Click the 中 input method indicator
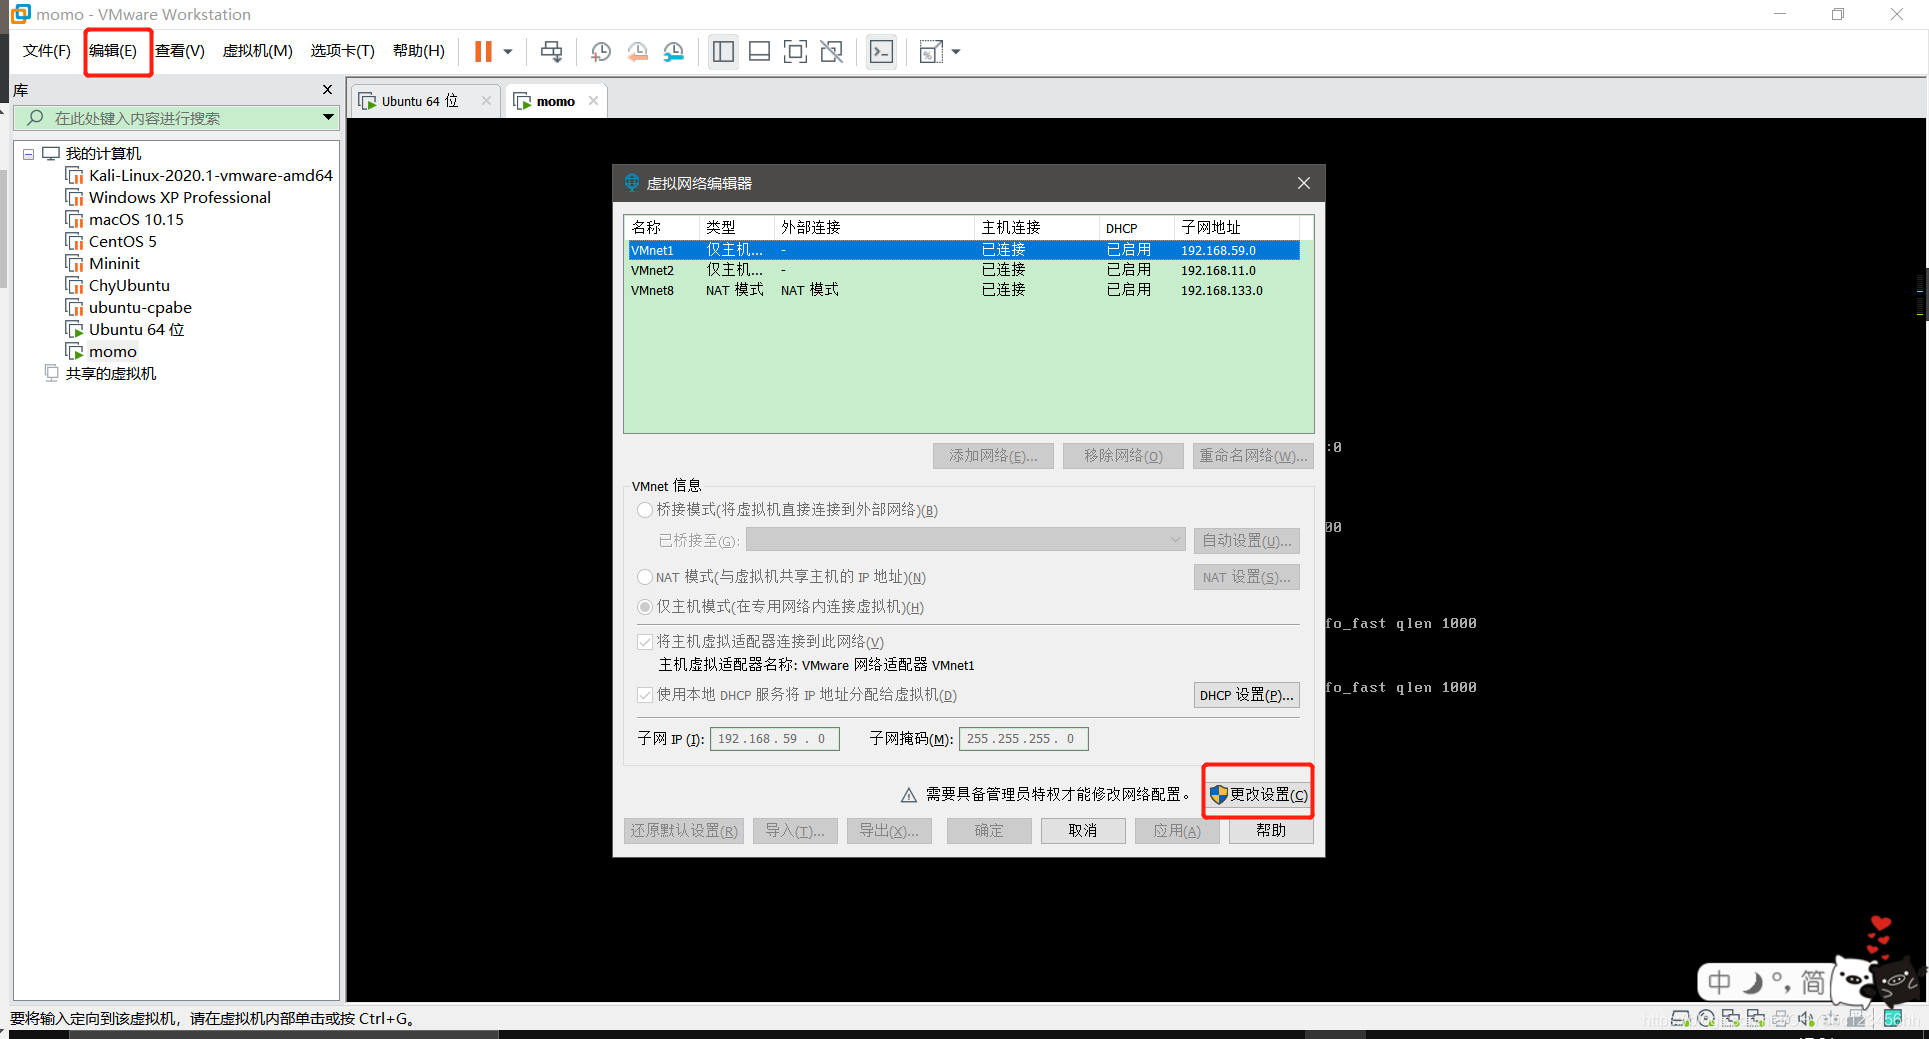This screenshot has height=1039, width=1929. [1719, 982]
